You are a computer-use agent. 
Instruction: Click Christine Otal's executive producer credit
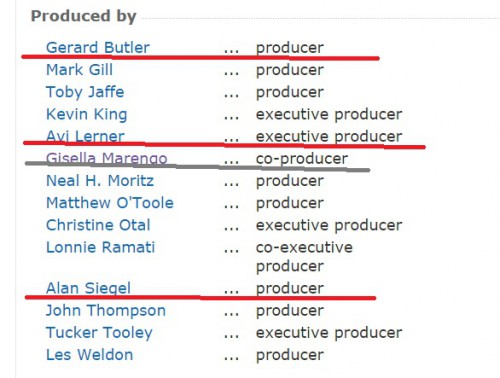[329, 225]
